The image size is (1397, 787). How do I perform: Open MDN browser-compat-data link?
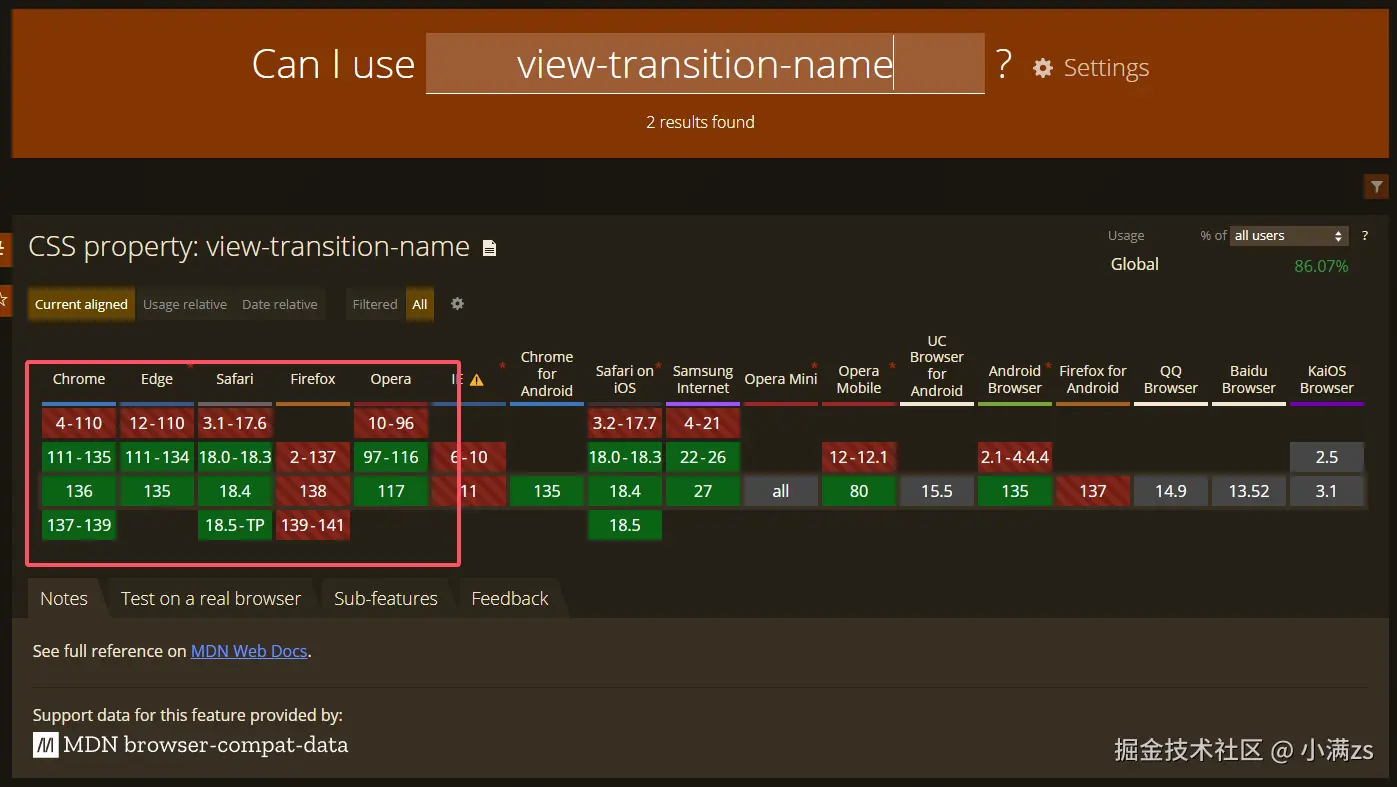(191, 745)
